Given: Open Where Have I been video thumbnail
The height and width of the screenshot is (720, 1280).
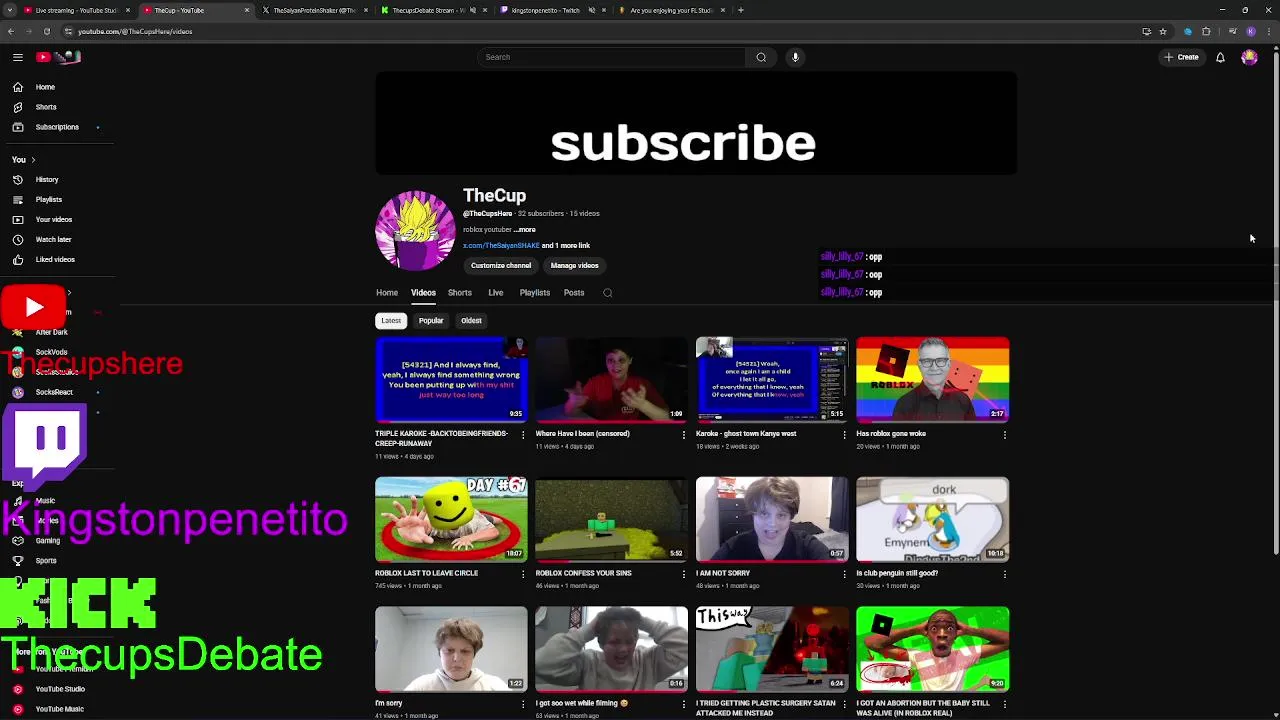Looking at the screenshot, I should pyautogui.click(x=611, y=380).
